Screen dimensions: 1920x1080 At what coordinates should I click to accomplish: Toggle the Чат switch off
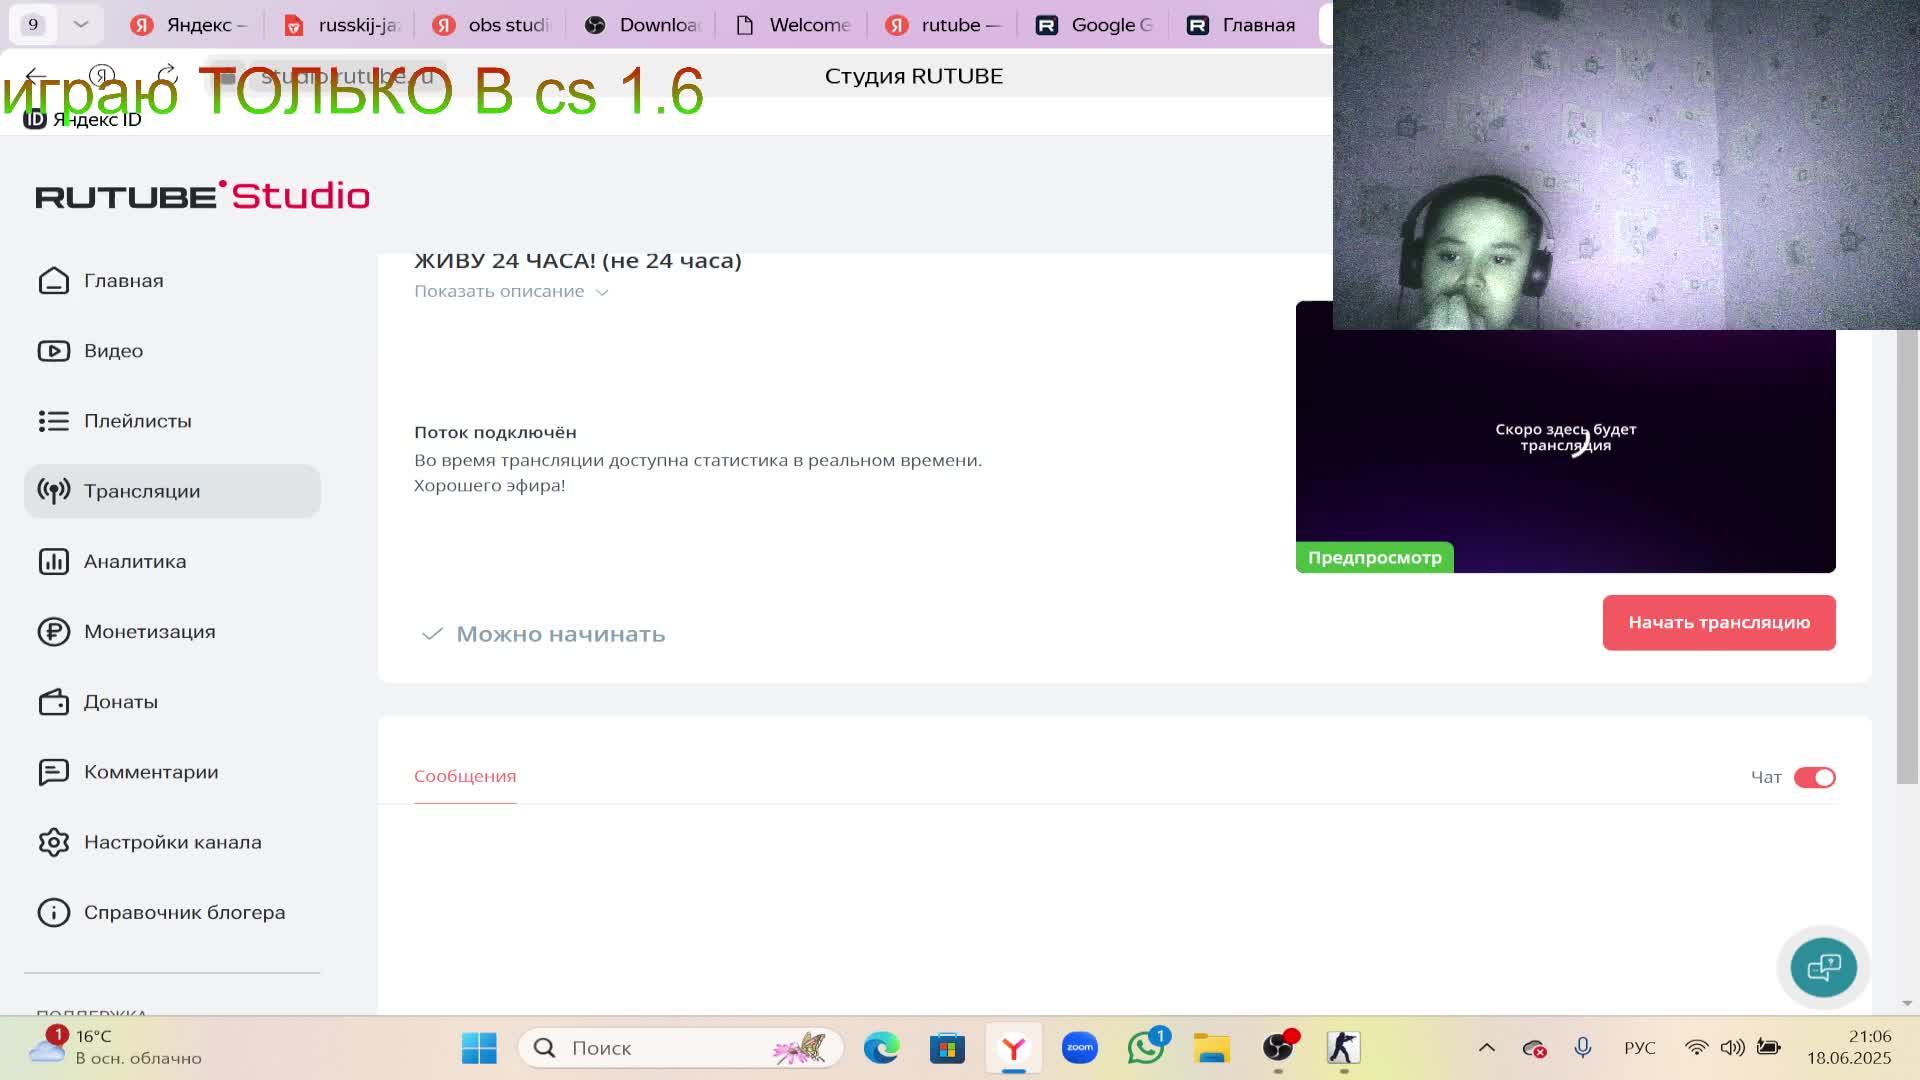[x=1814, y=777]
